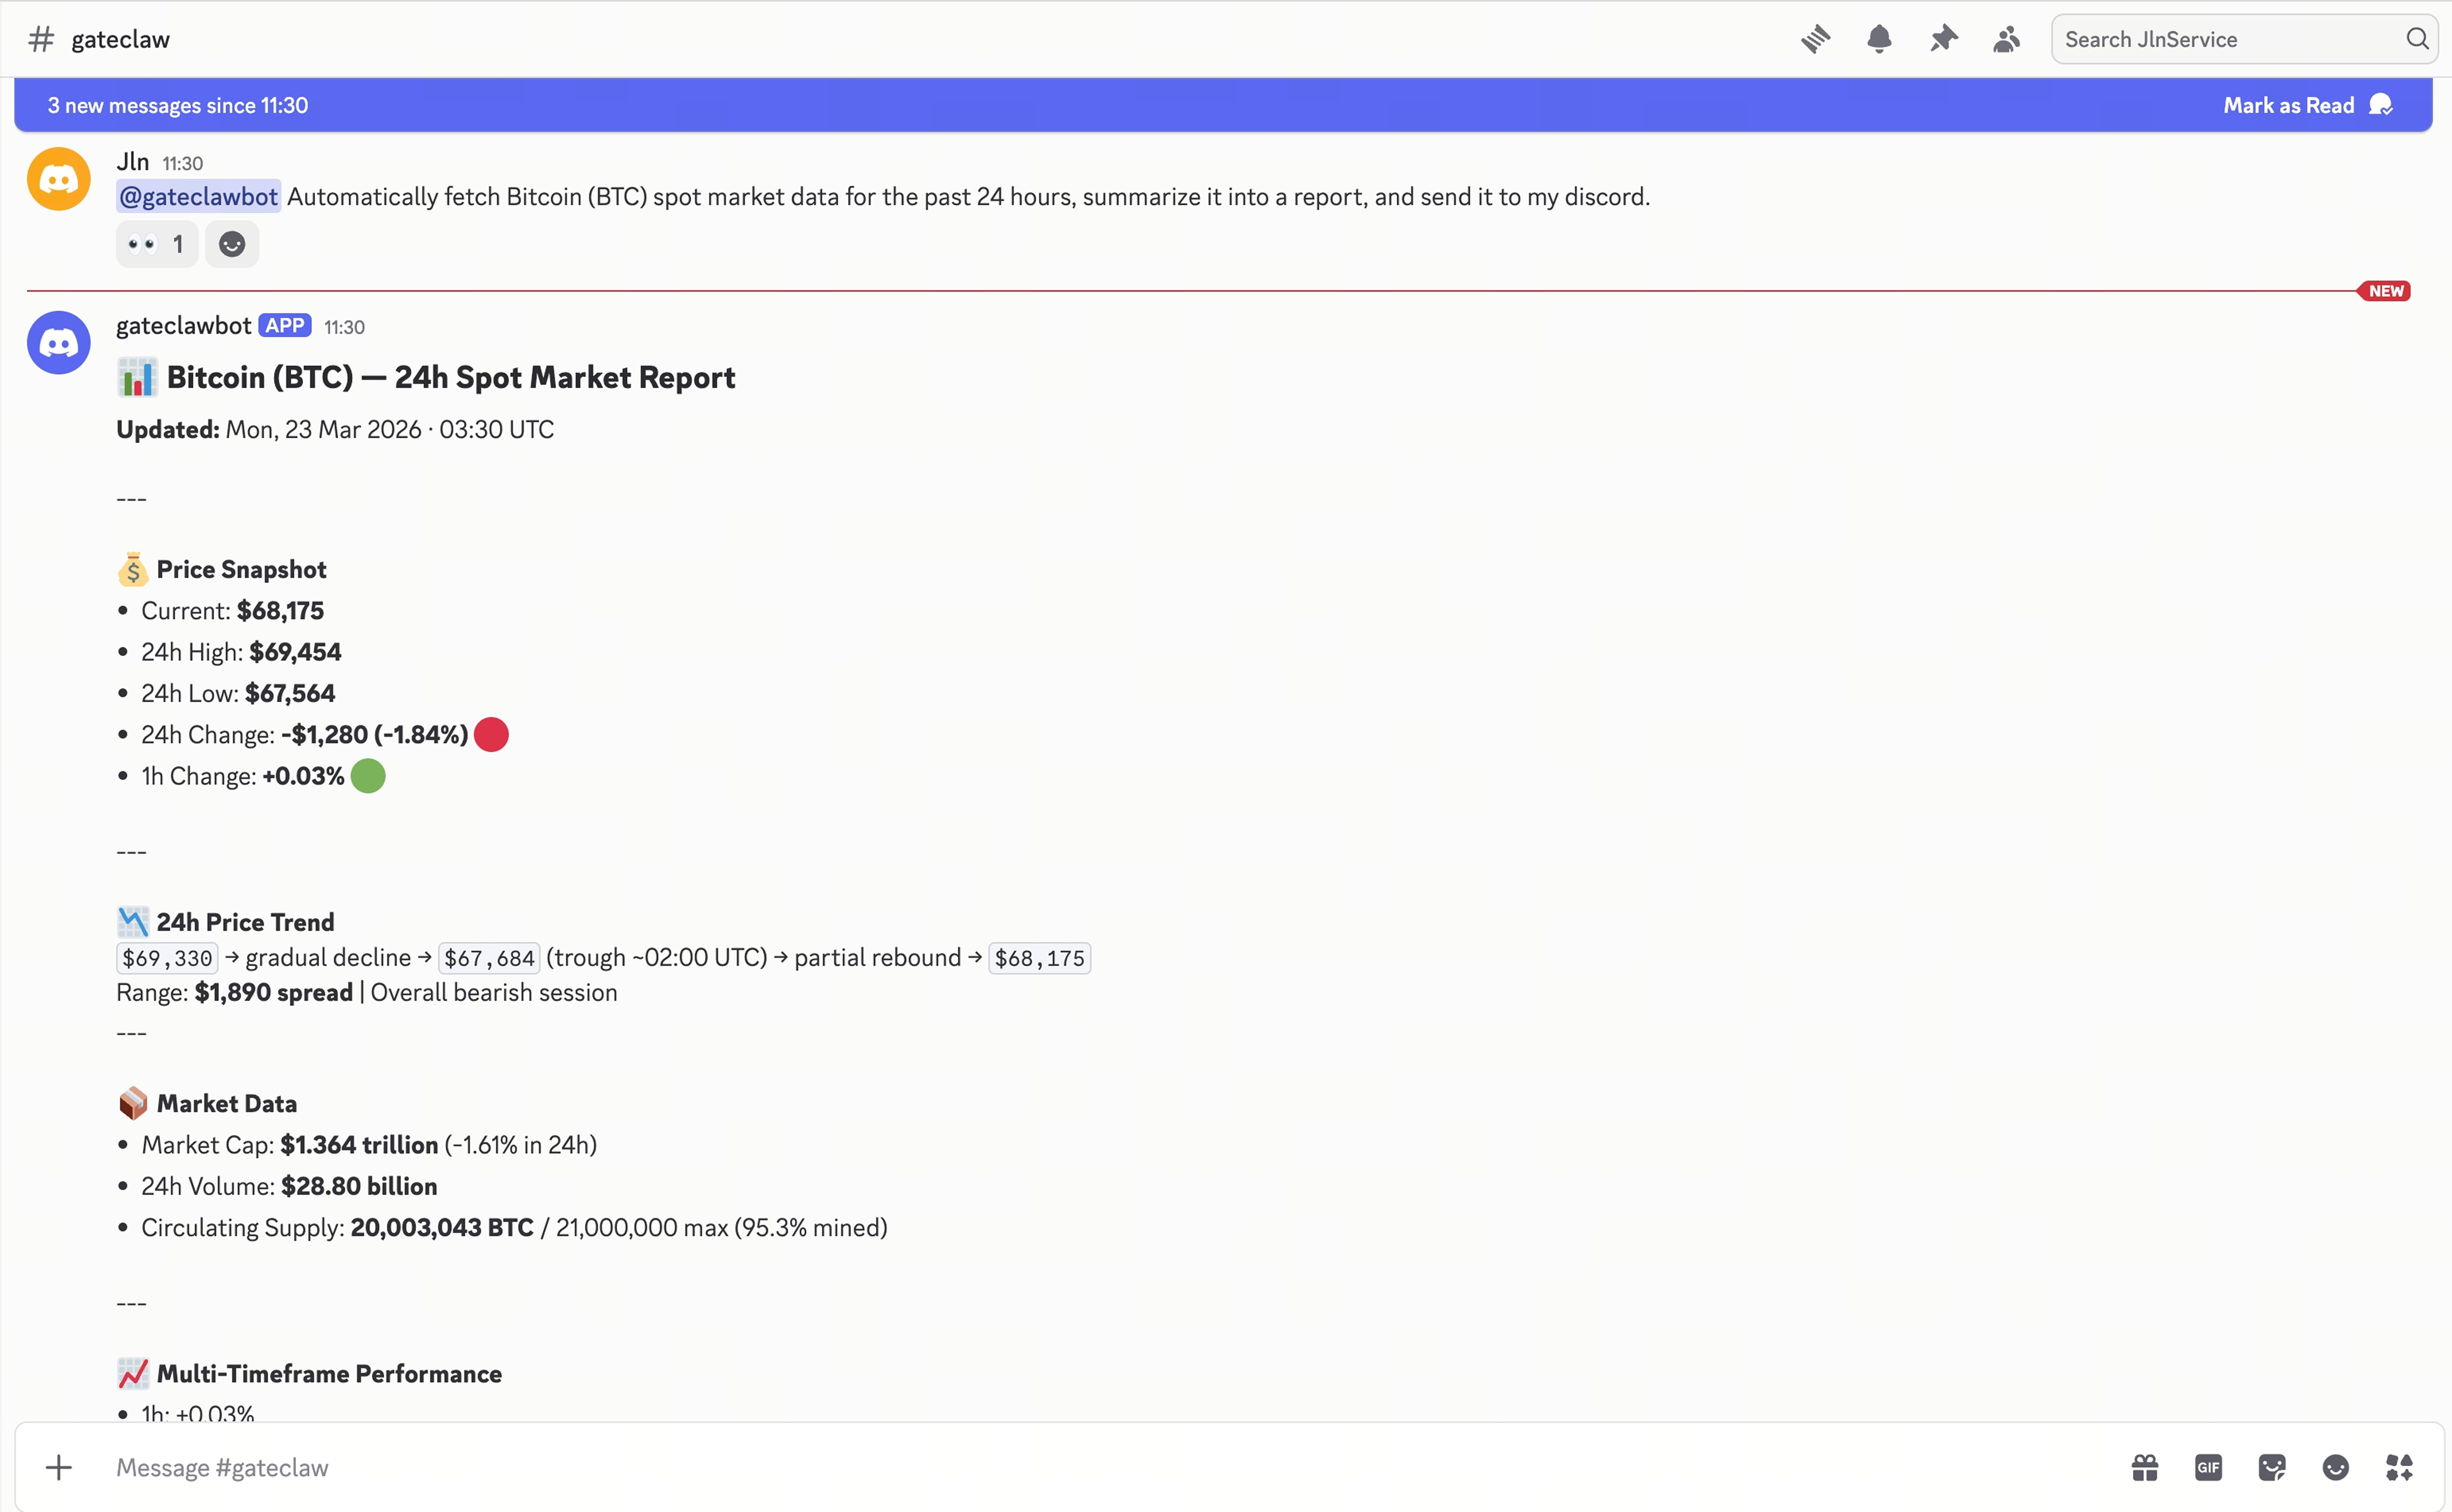Click the @gateclawbot mention
The height and width of the screenshot is (1512, 2452).
coord(198,197)
